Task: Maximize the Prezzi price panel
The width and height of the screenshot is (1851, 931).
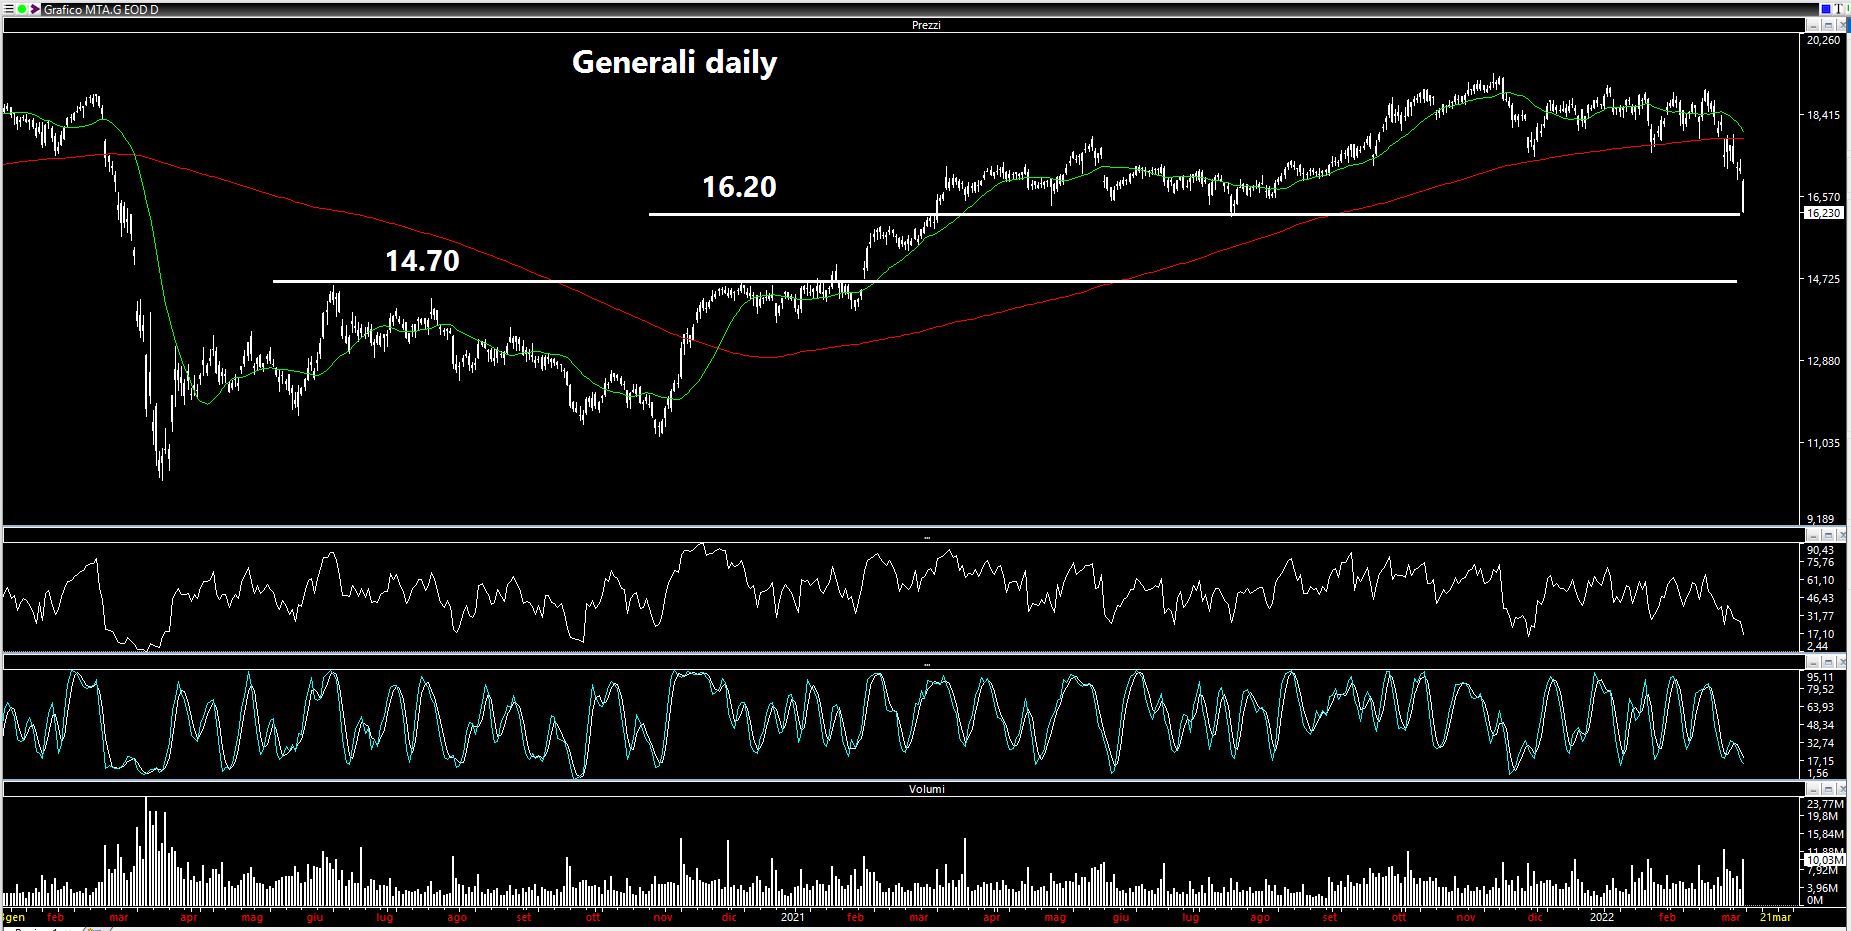Action: click(x=1828, y=25)
